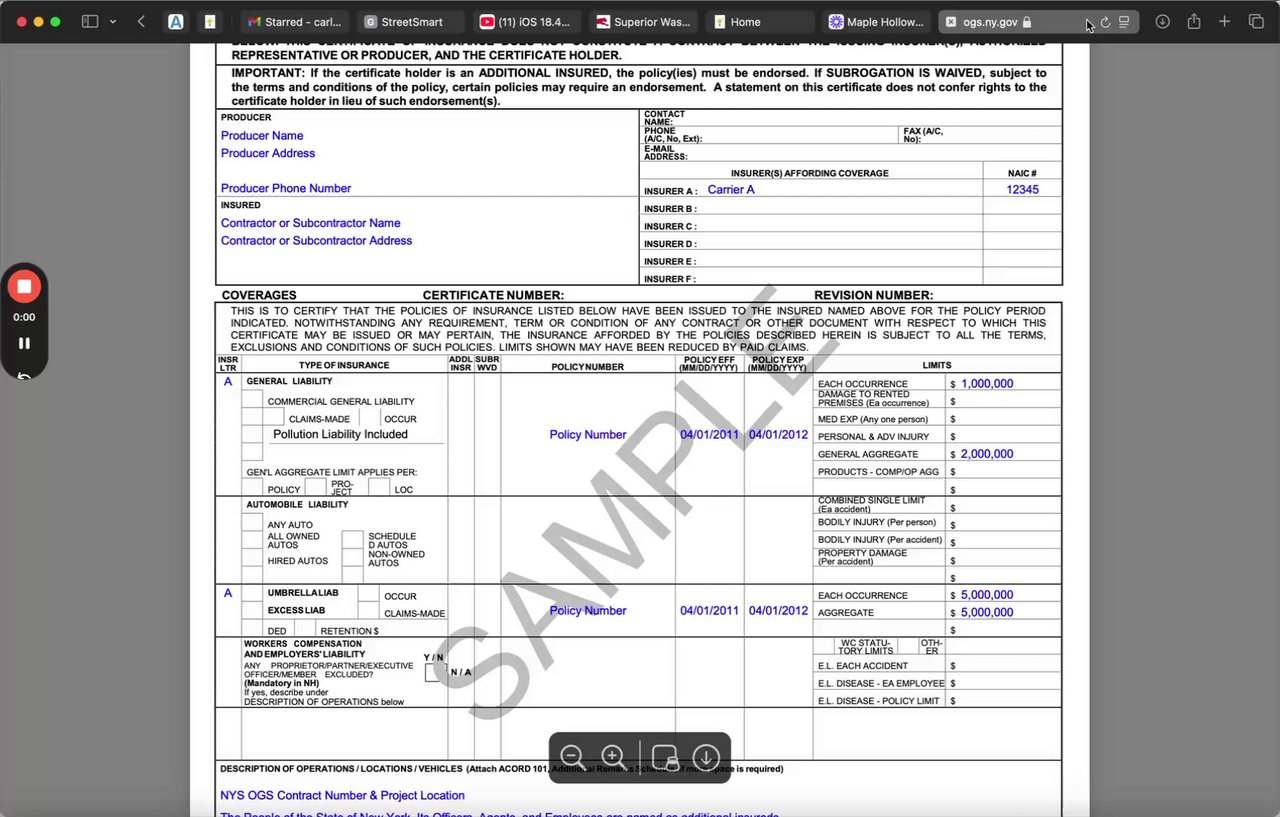The width and height of the screenshot is (1280, 817).
Task: Switch to the StreetSmart tab
Action: click(411, 21)
